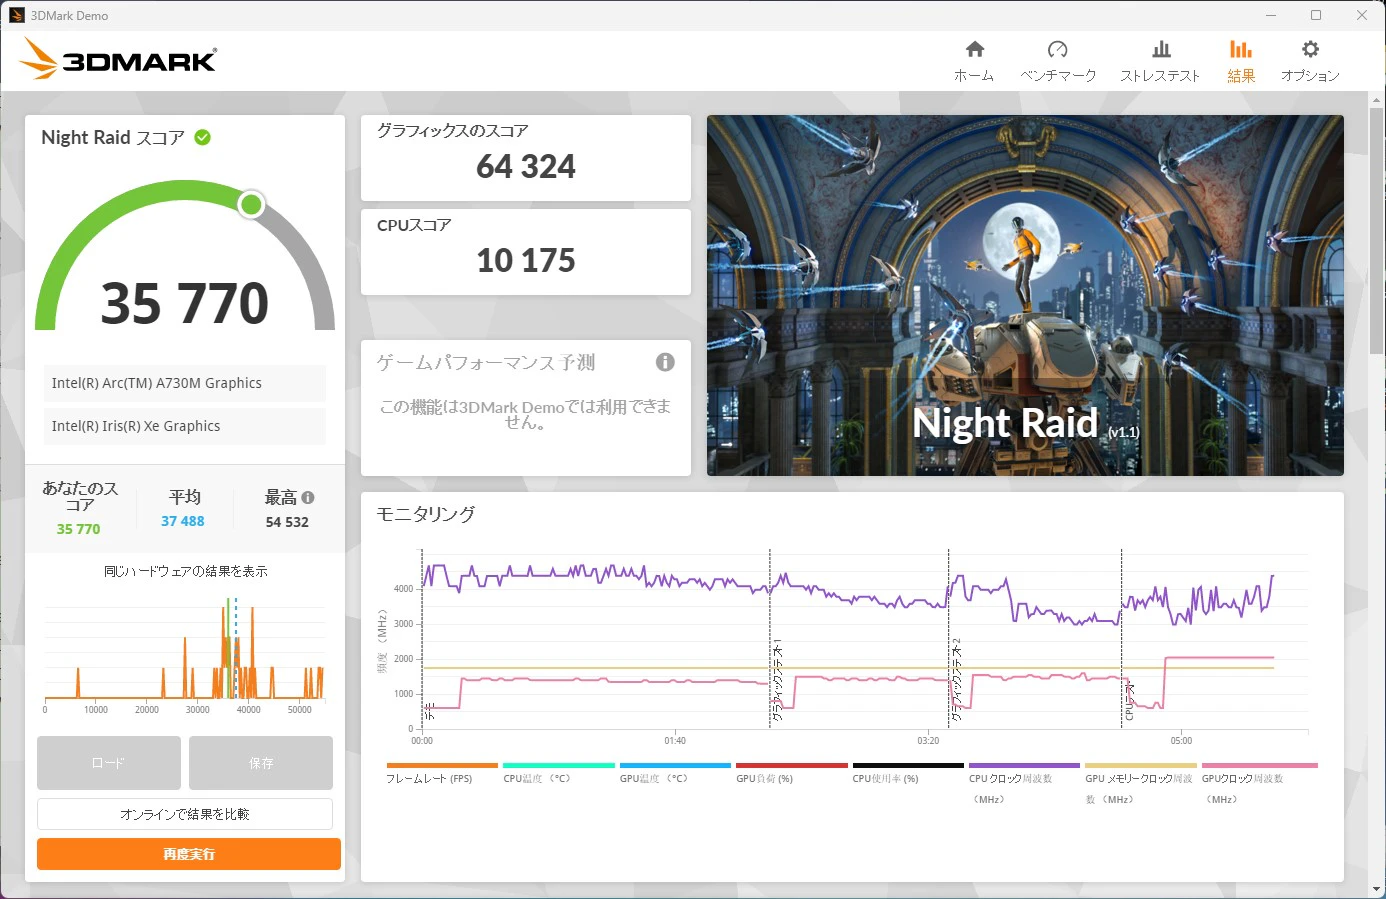Viewport: 1386px width, 899px height.
Task: Click the ゲームパフォーマンス予測 heading
Action: click(486, 362)
